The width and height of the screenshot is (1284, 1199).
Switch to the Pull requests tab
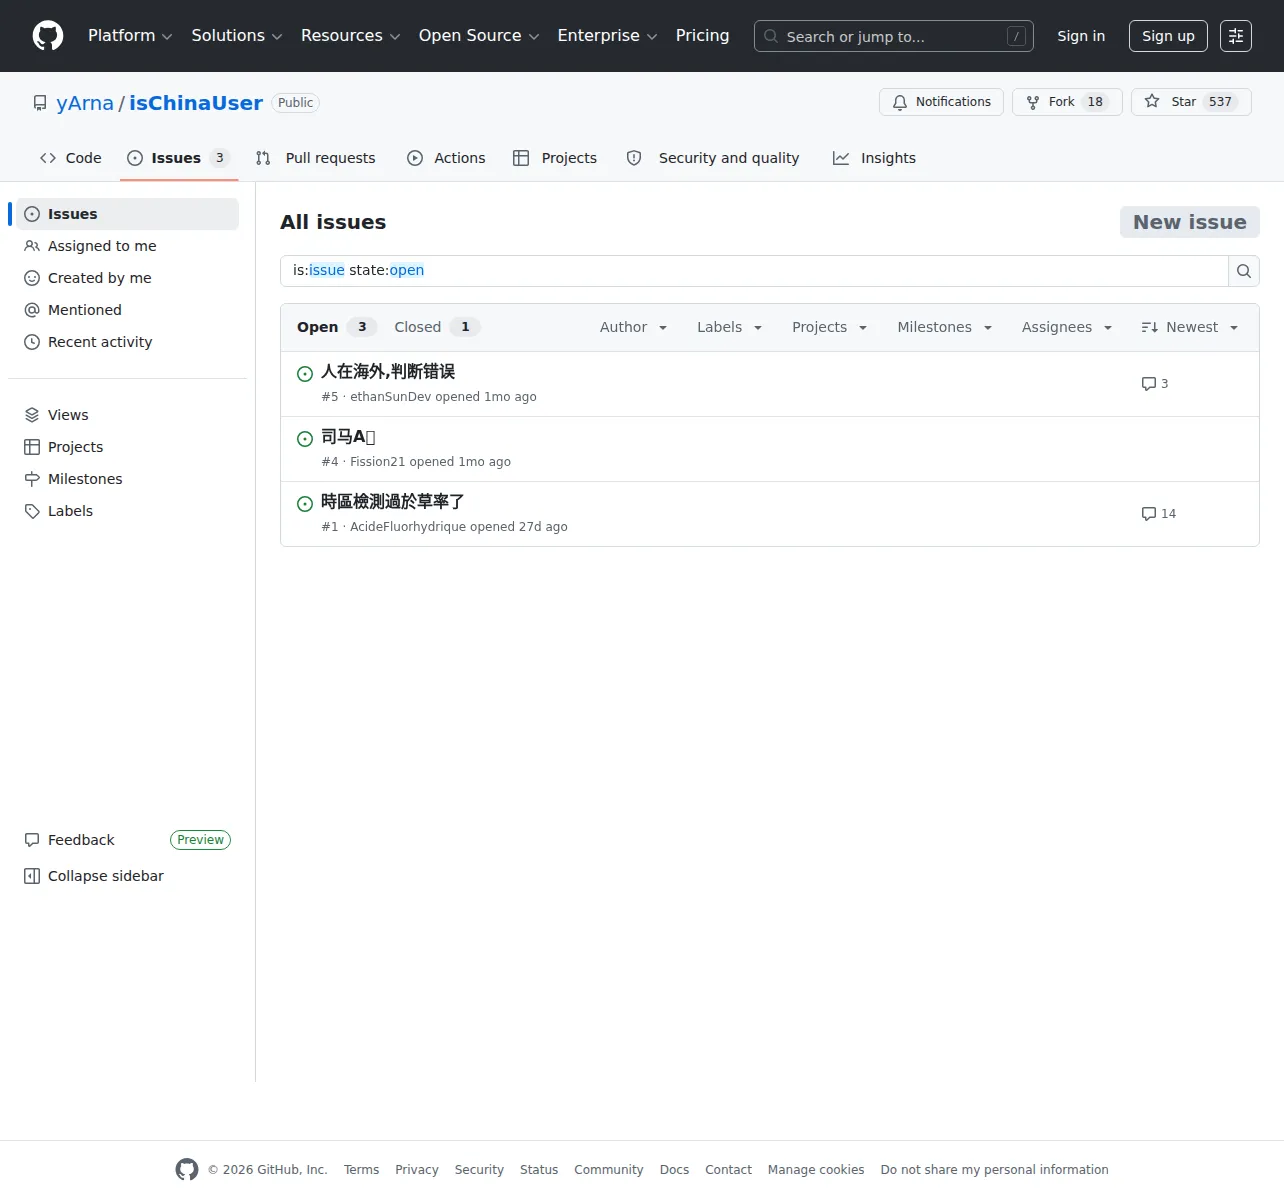point(315,158)
